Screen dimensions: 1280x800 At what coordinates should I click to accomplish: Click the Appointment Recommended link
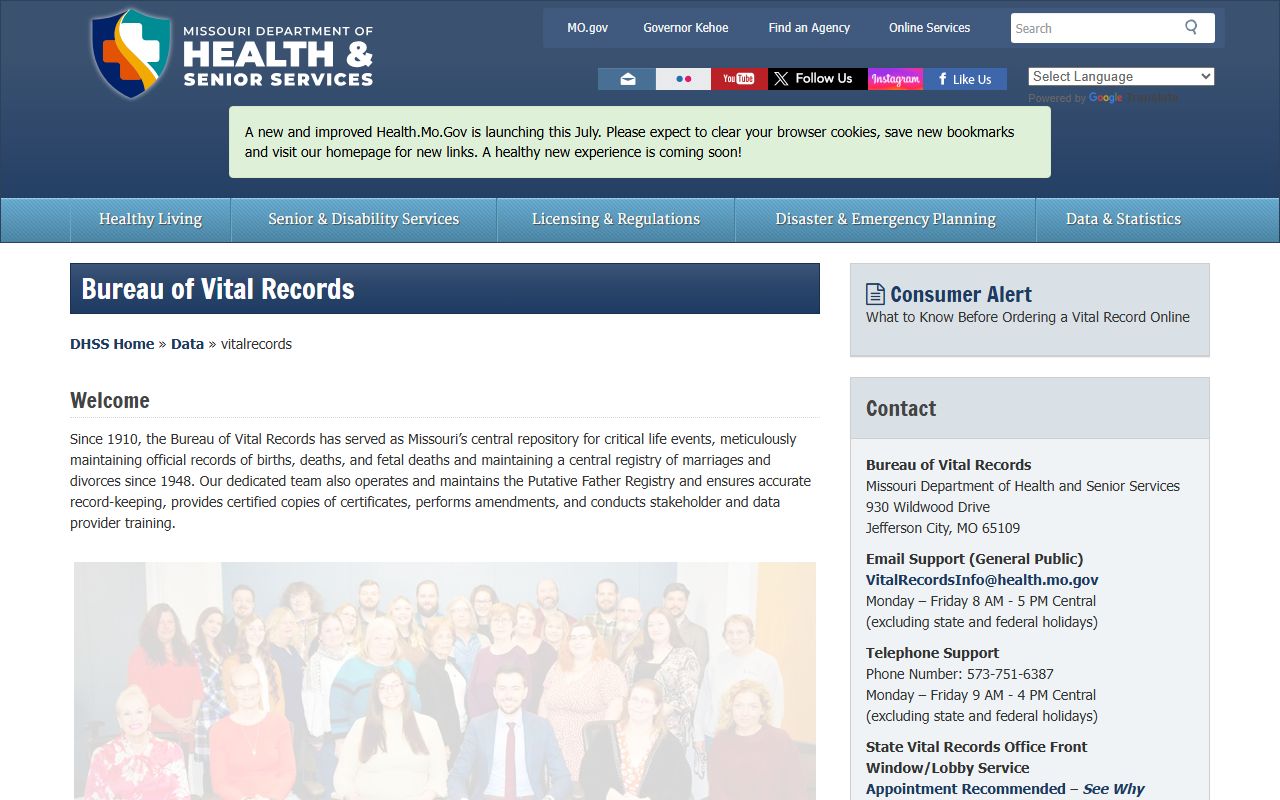coord(966,789)
